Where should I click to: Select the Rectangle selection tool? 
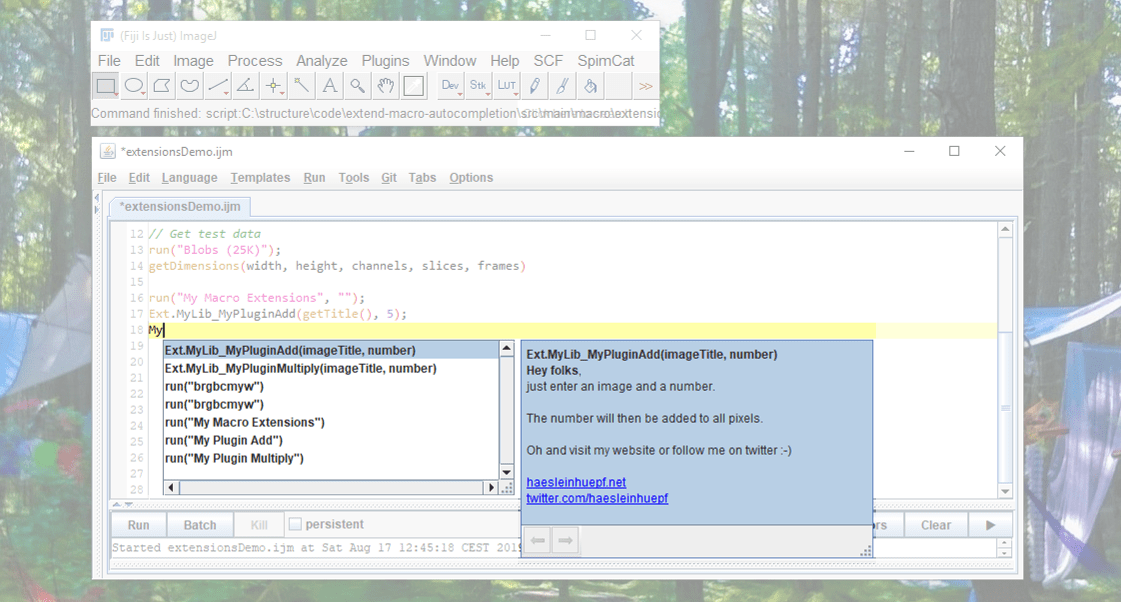[105, 86]
